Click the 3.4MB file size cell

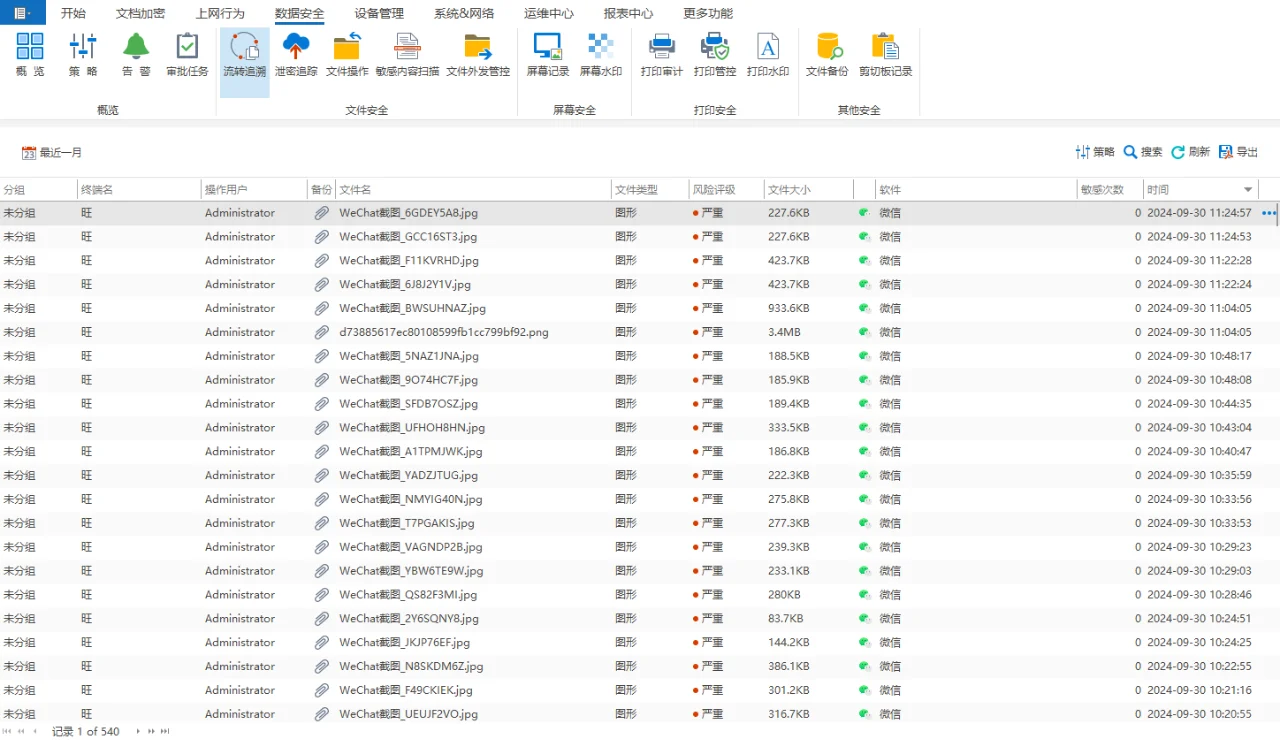[784, 332]
